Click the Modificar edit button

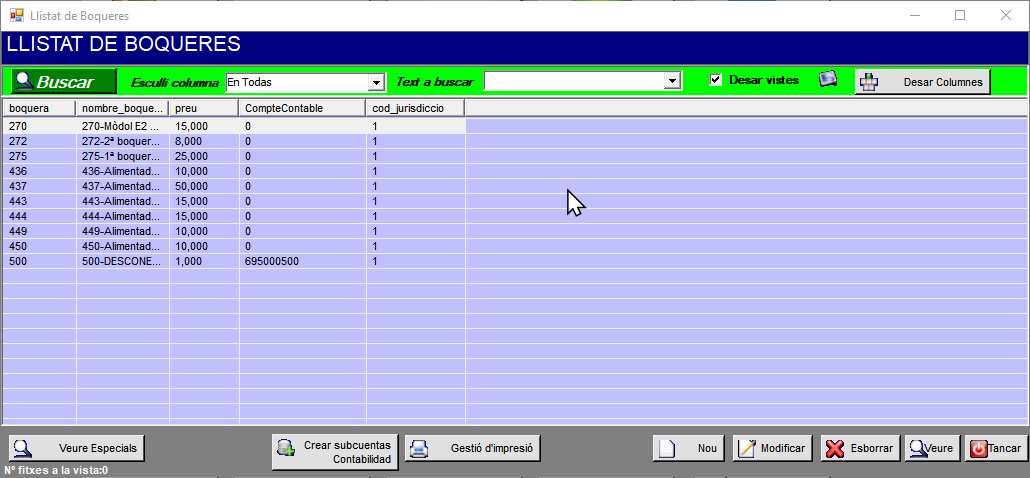point(772,449)
